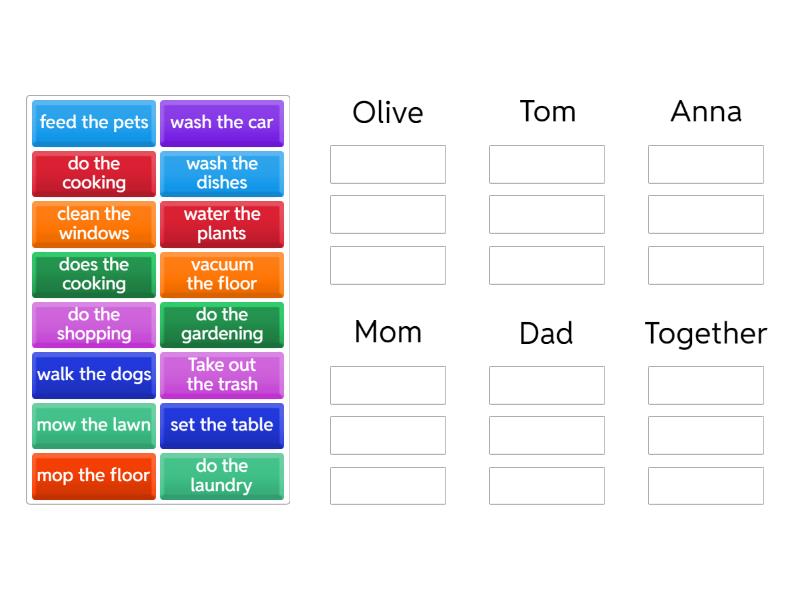
Task: Click the 'Take out the trash' tile
Action: point(222,375)
